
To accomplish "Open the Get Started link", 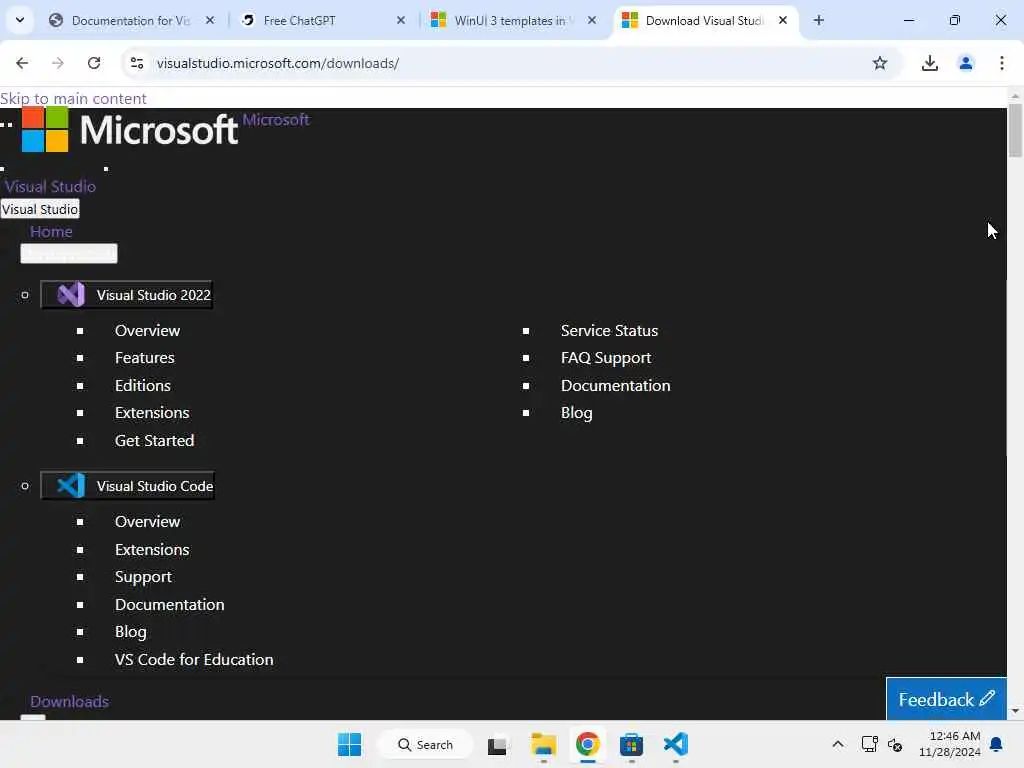I will [x=154, y=441].
